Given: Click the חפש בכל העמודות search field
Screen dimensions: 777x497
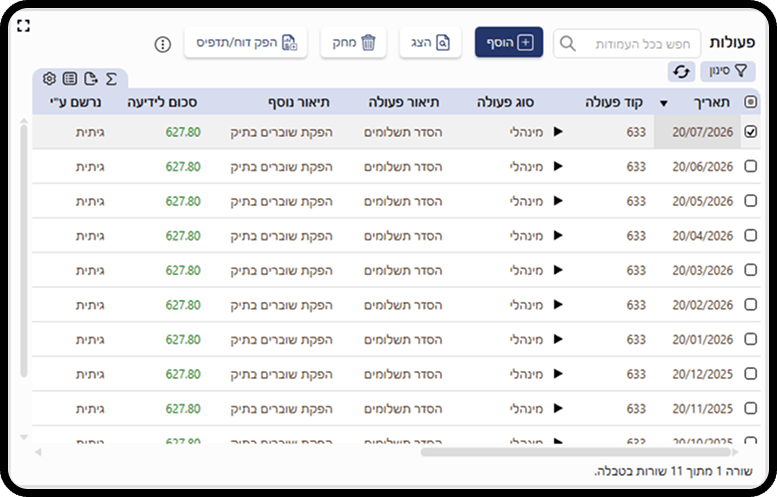Looking at the screenshot, I should (x=627, y=44).
